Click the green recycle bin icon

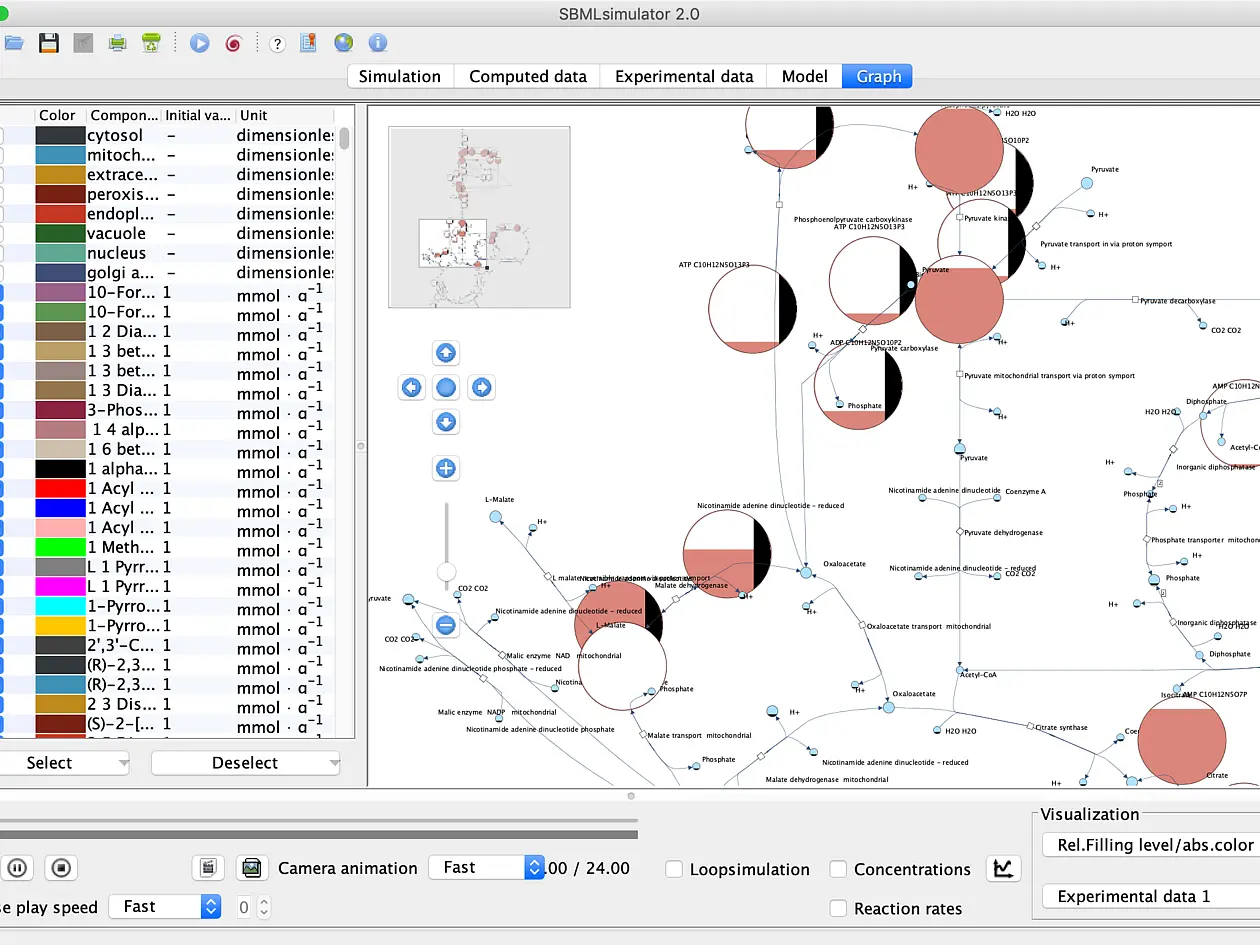click(x=151, y=43)
